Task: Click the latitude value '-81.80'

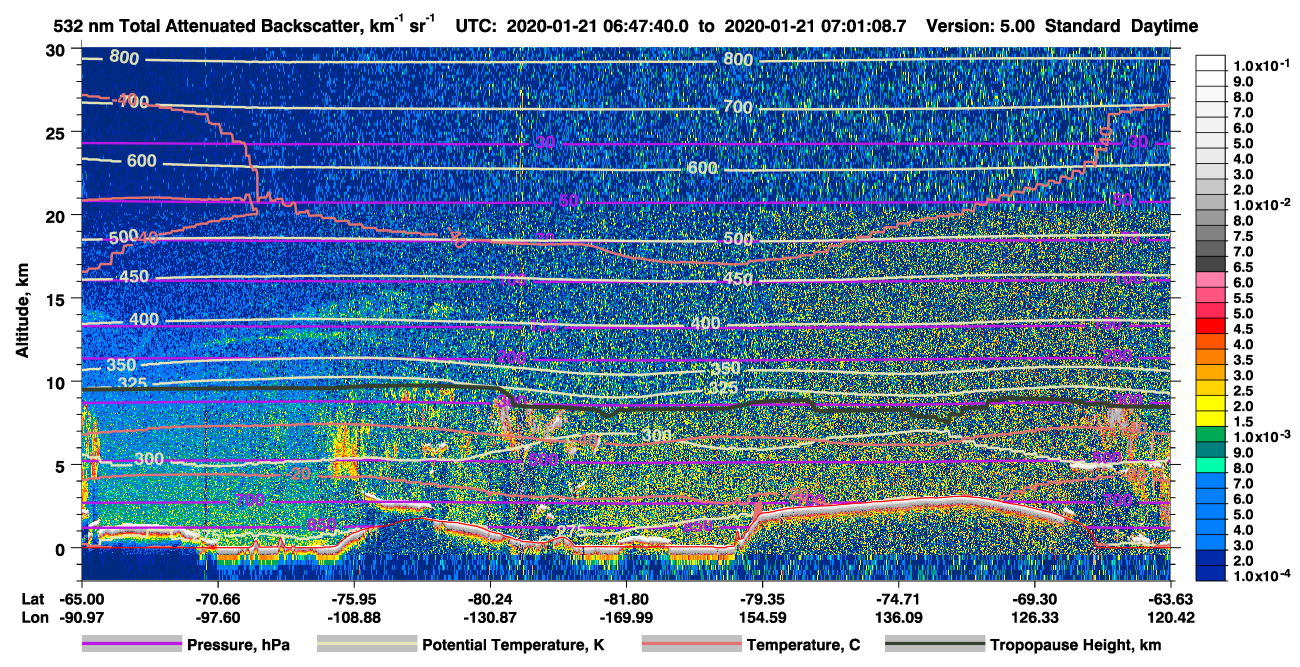Action: pos(626,598)
